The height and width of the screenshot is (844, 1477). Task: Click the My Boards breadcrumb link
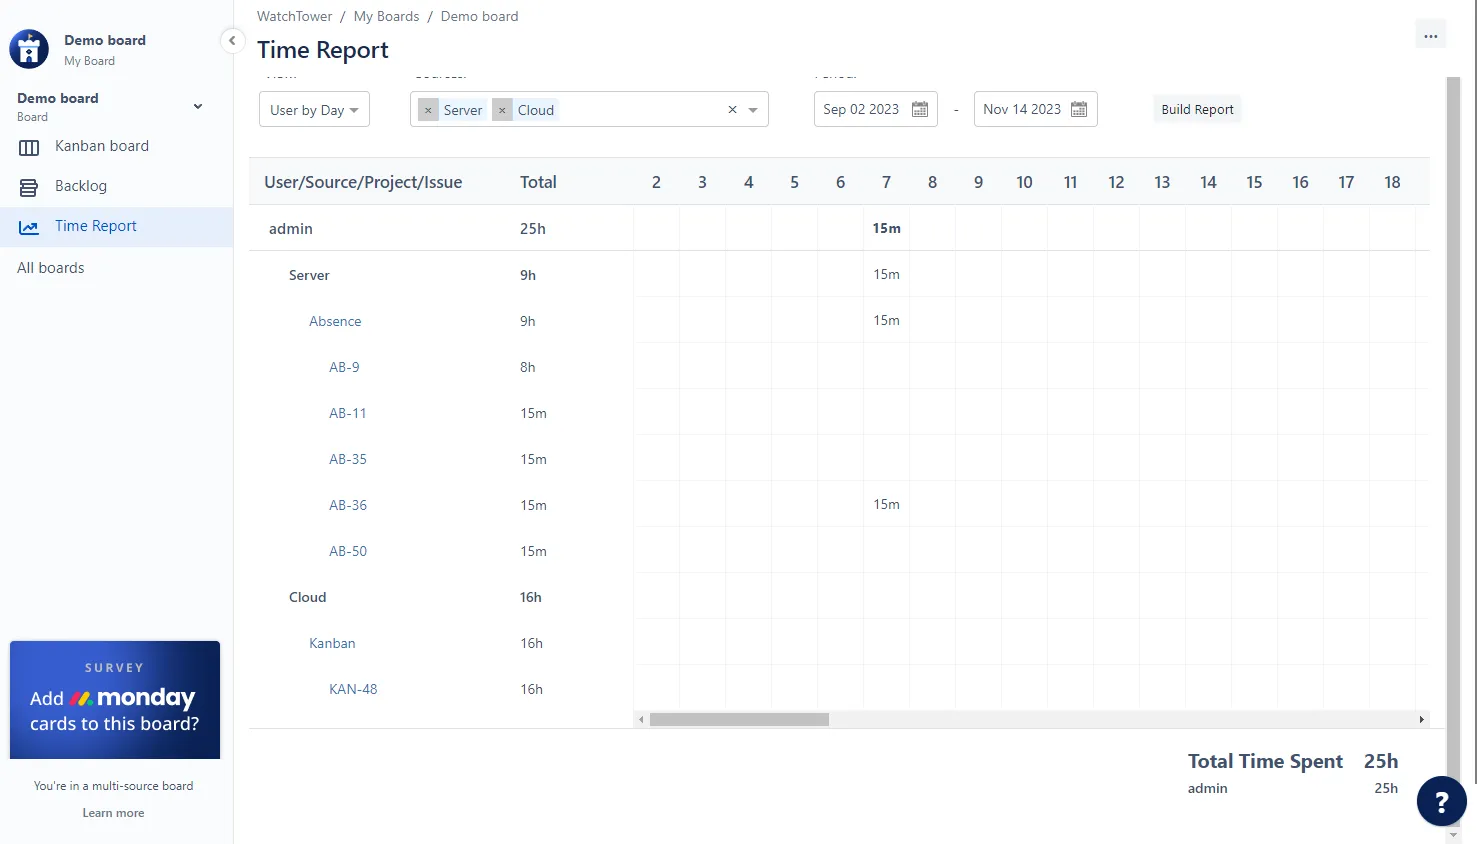[386, 16]
